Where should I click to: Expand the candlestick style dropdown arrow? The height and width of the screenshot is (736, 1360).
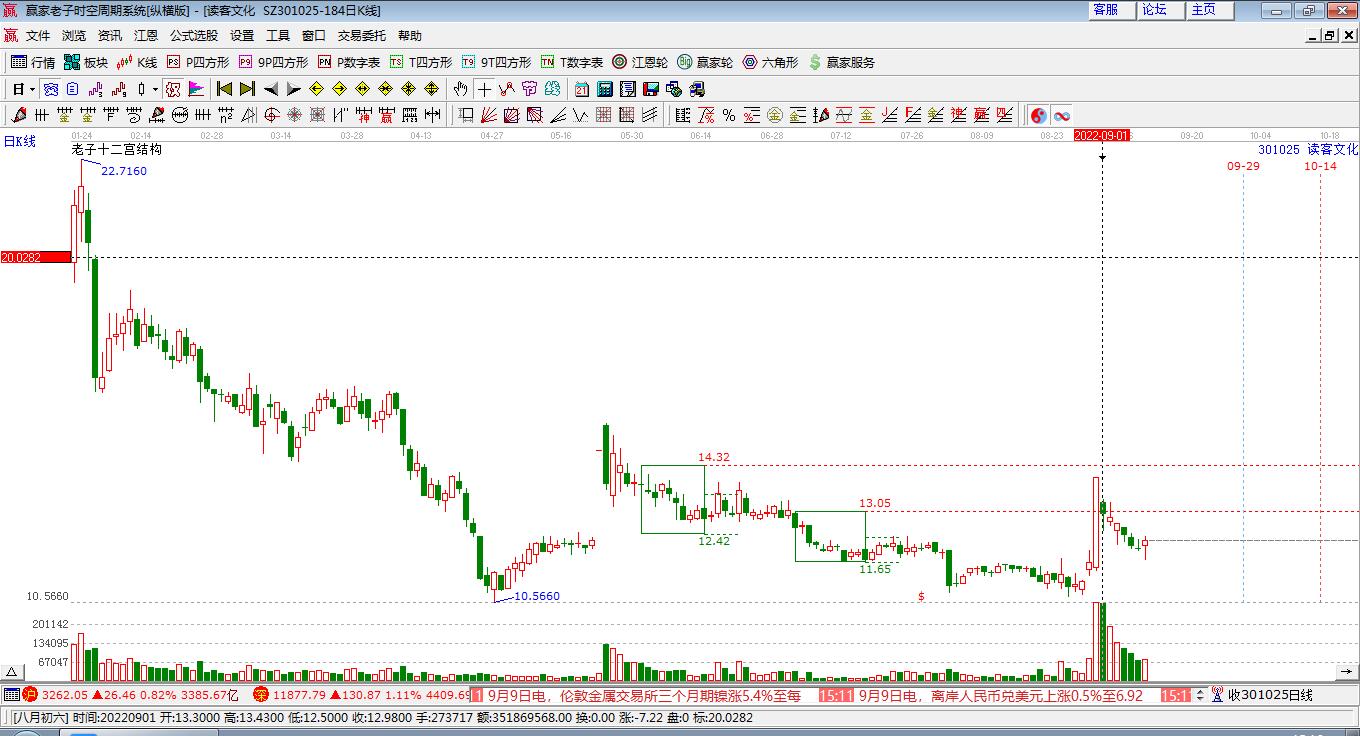coord(155,89)
